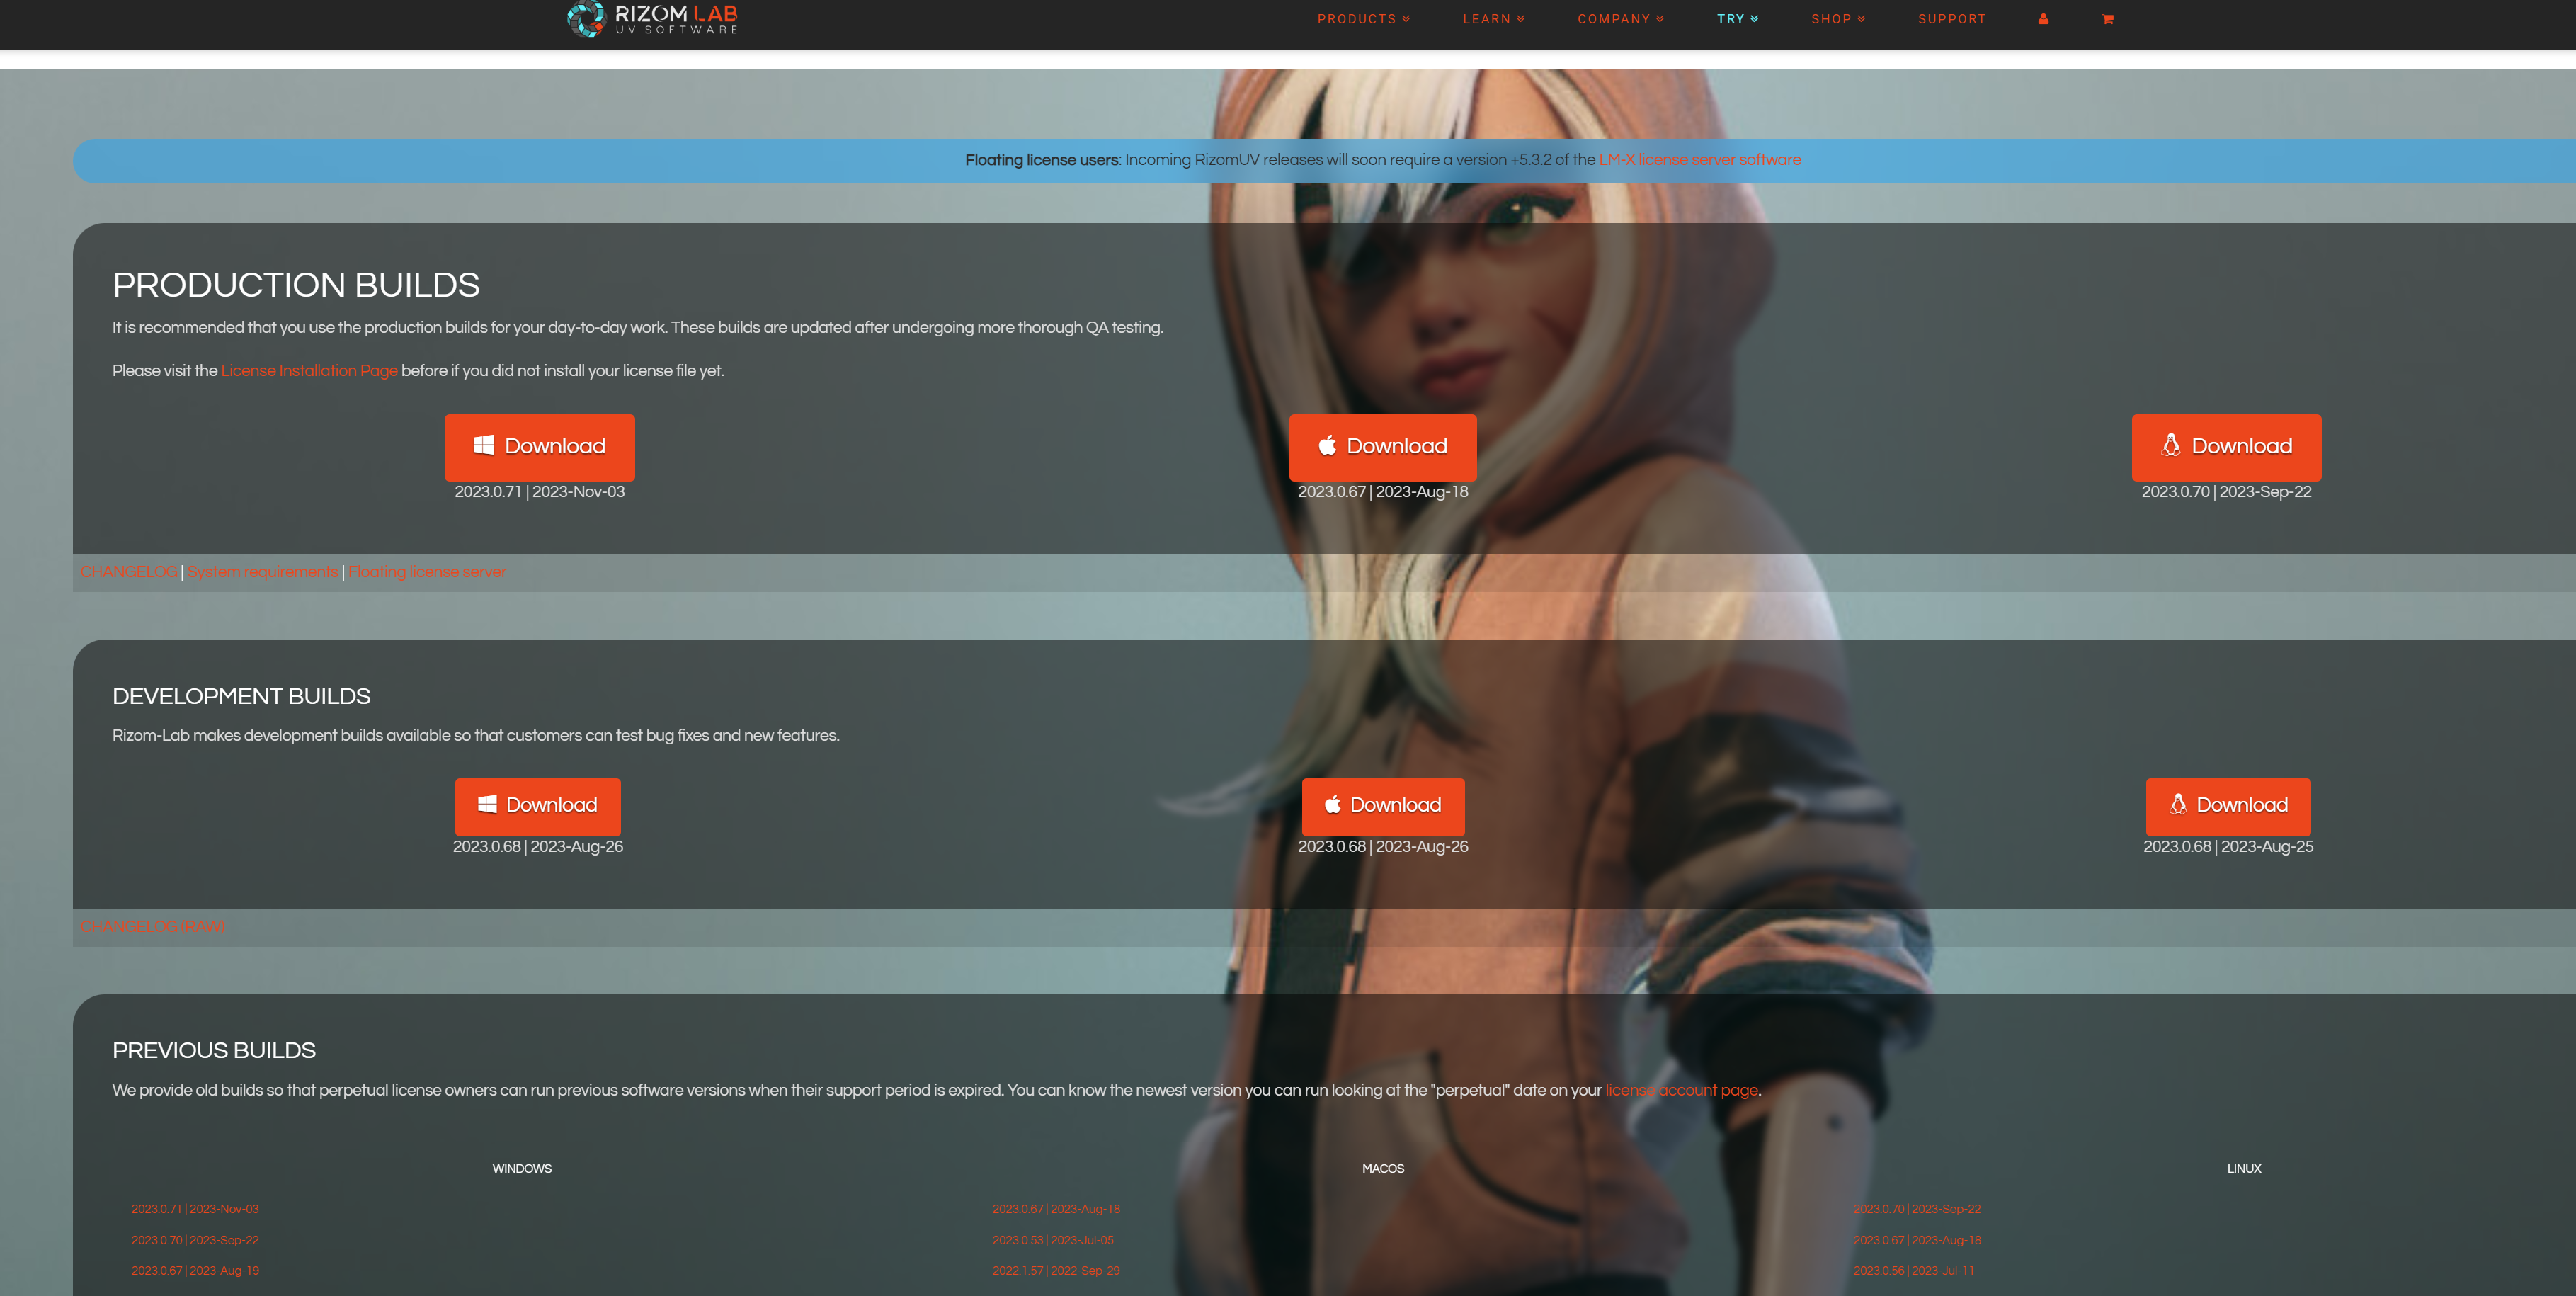Open the CHANGELOG (RAW) link

click(152, 927)
